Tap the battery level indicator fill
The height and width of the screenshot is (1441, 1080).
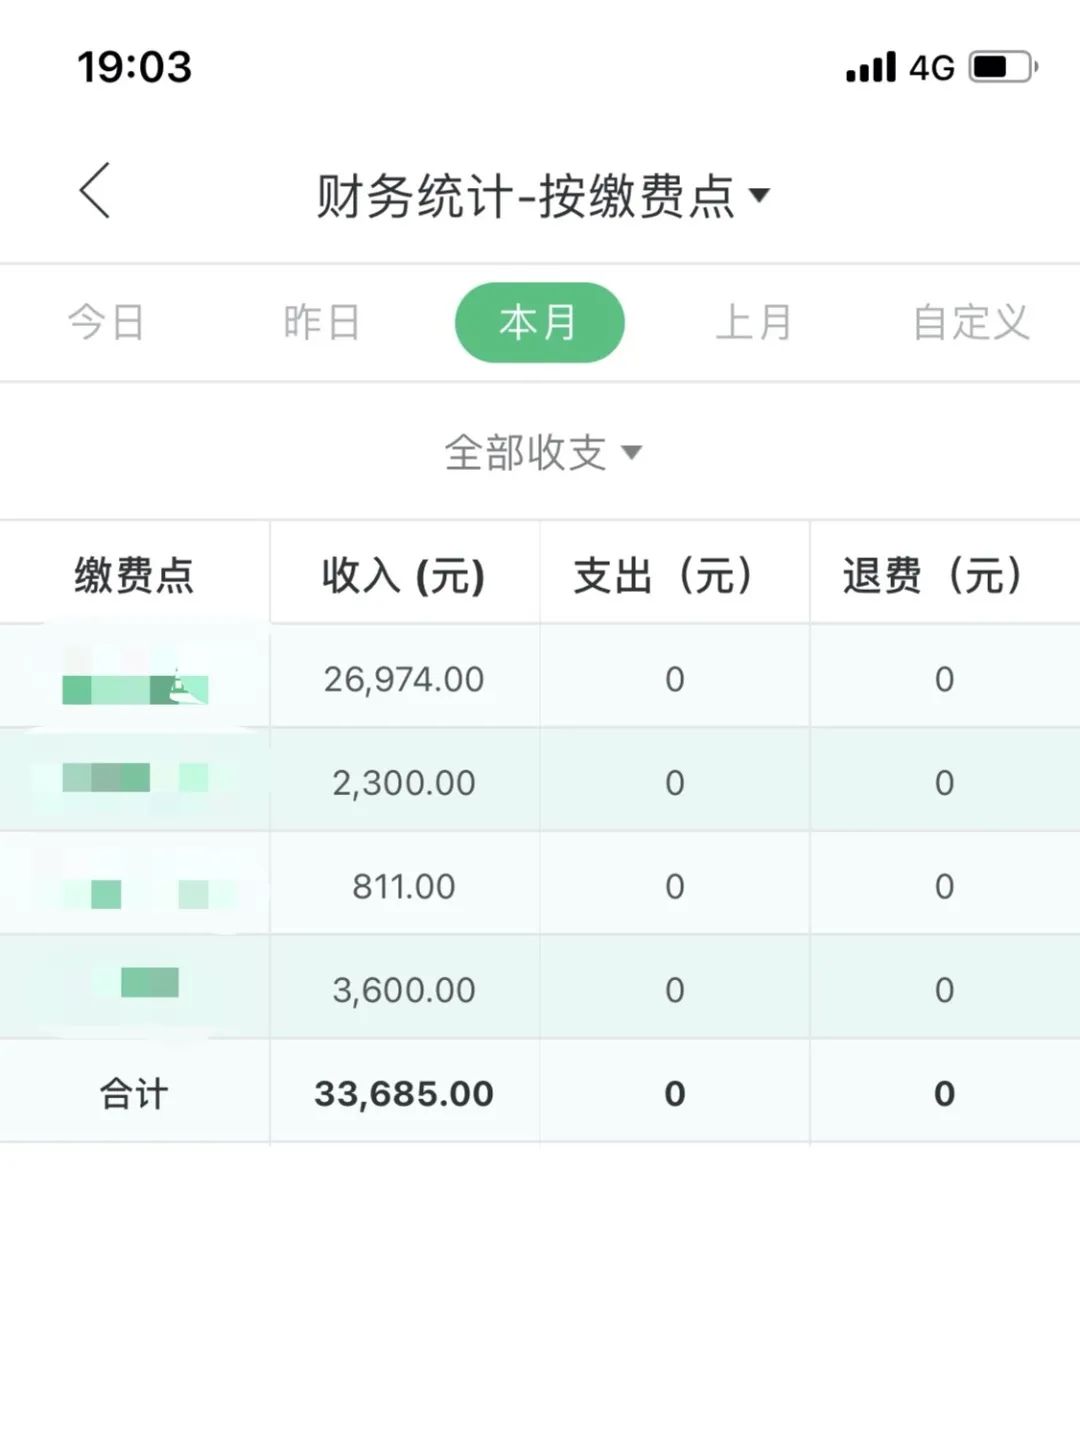pos(993,64)
